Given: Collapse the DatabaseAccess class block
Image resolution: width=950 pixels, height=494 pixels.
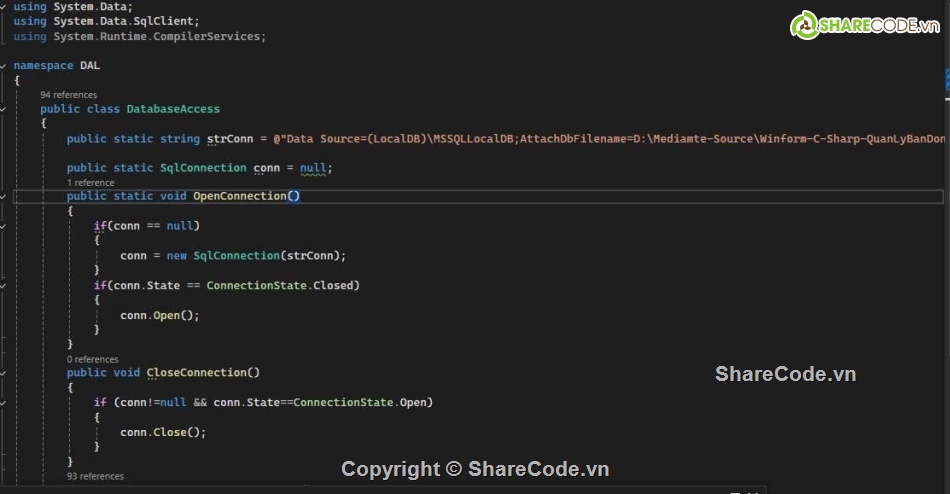Looking at the screenshot, I should tap(3, 109).
